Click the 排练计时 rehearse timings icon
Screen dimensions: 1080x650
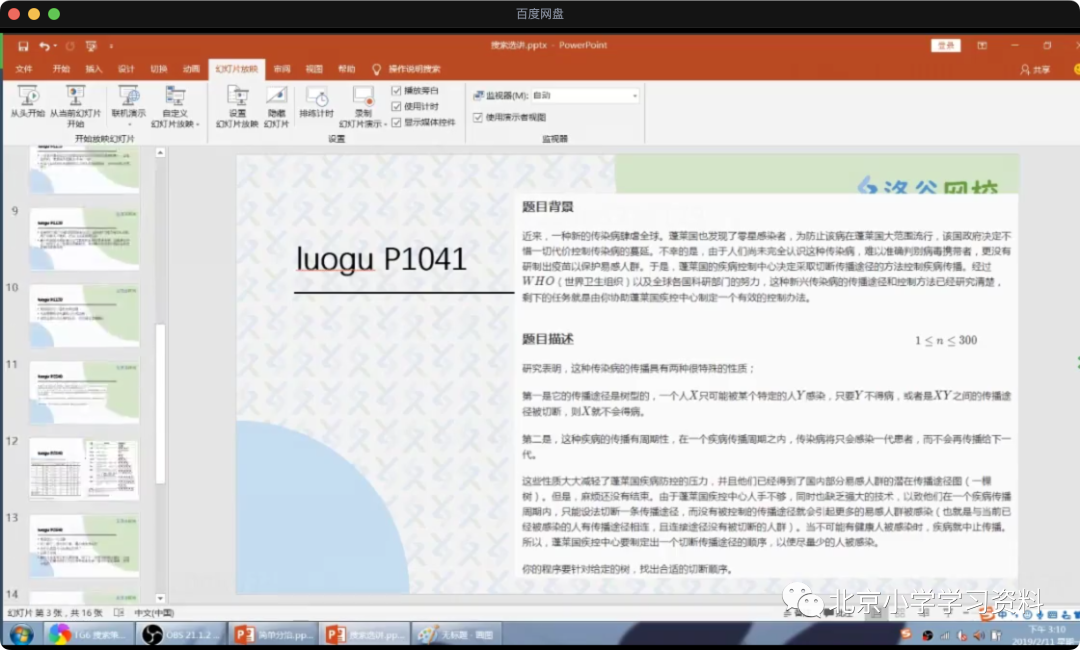[x=317, y=96]
